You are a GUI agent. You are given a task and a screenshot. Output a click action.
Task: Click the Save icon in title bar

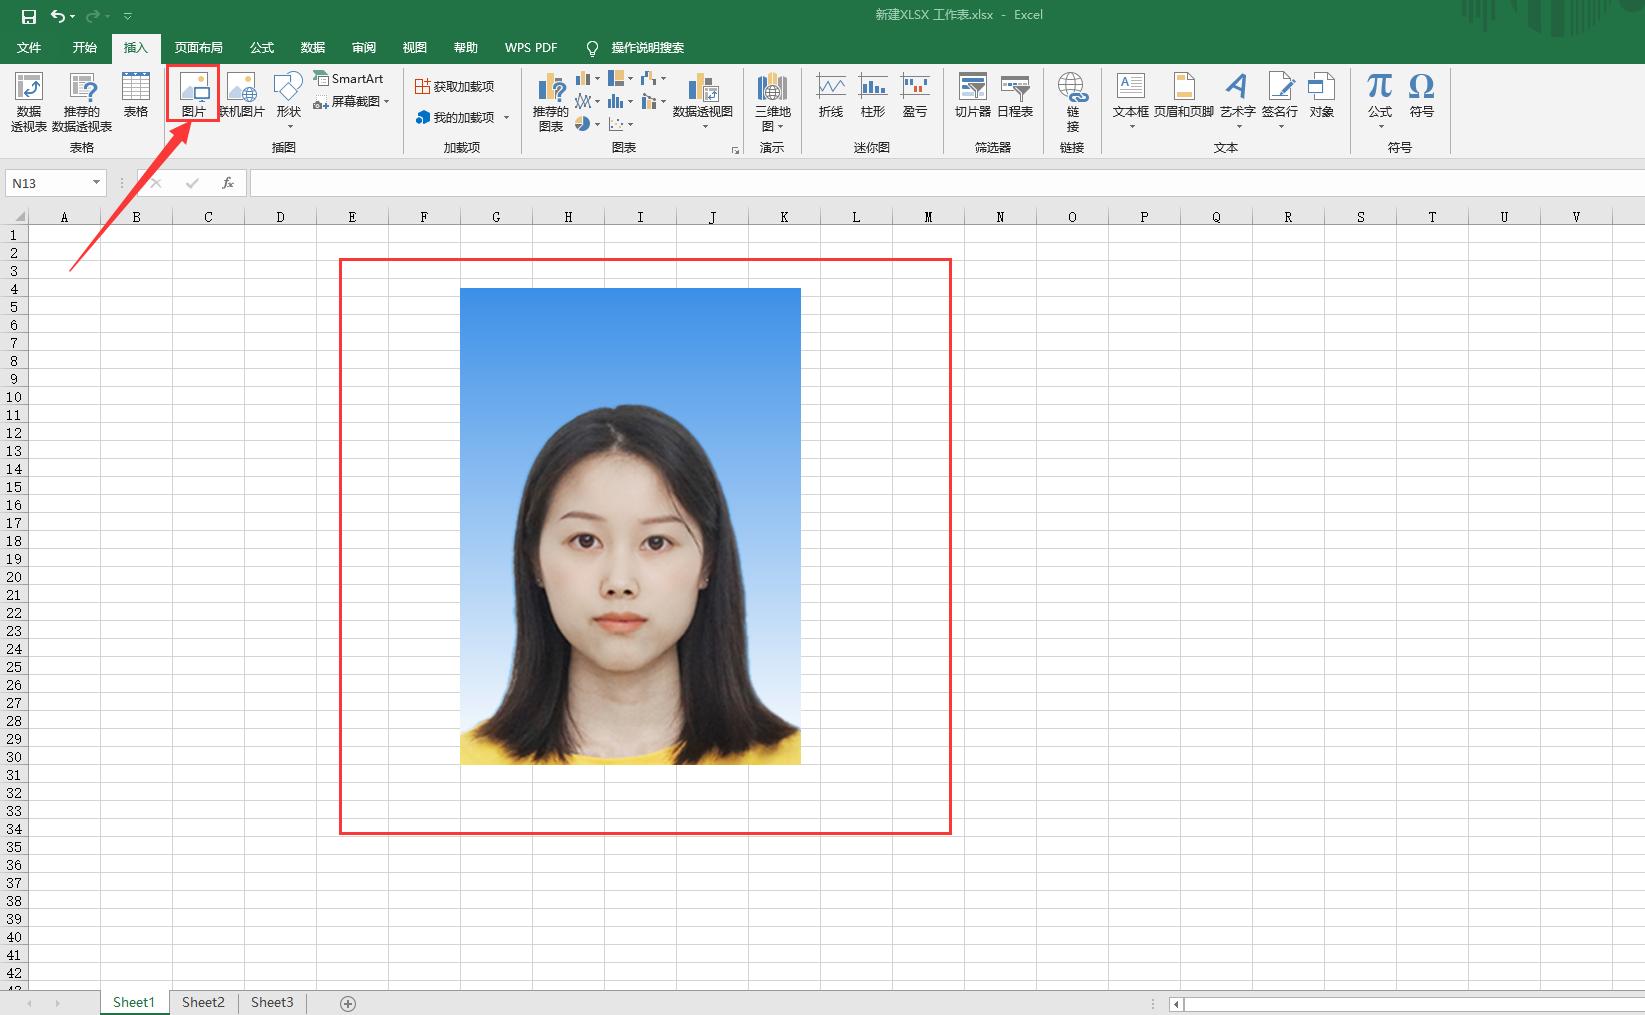(29, 16)
